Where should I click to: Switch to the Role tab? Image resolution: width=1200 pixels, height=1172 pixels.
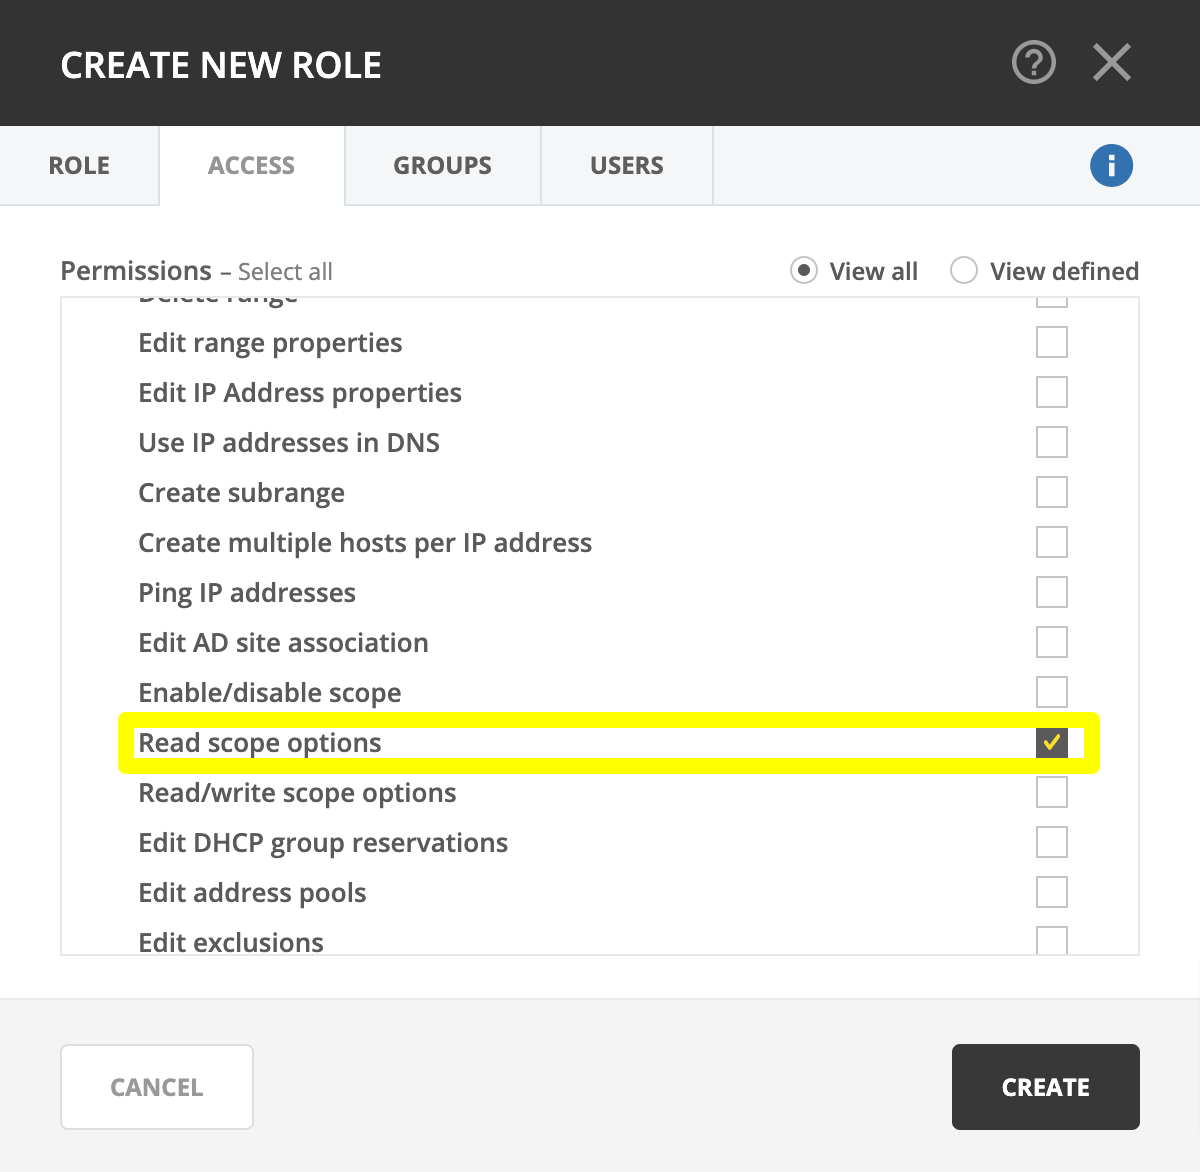point(79,165)
